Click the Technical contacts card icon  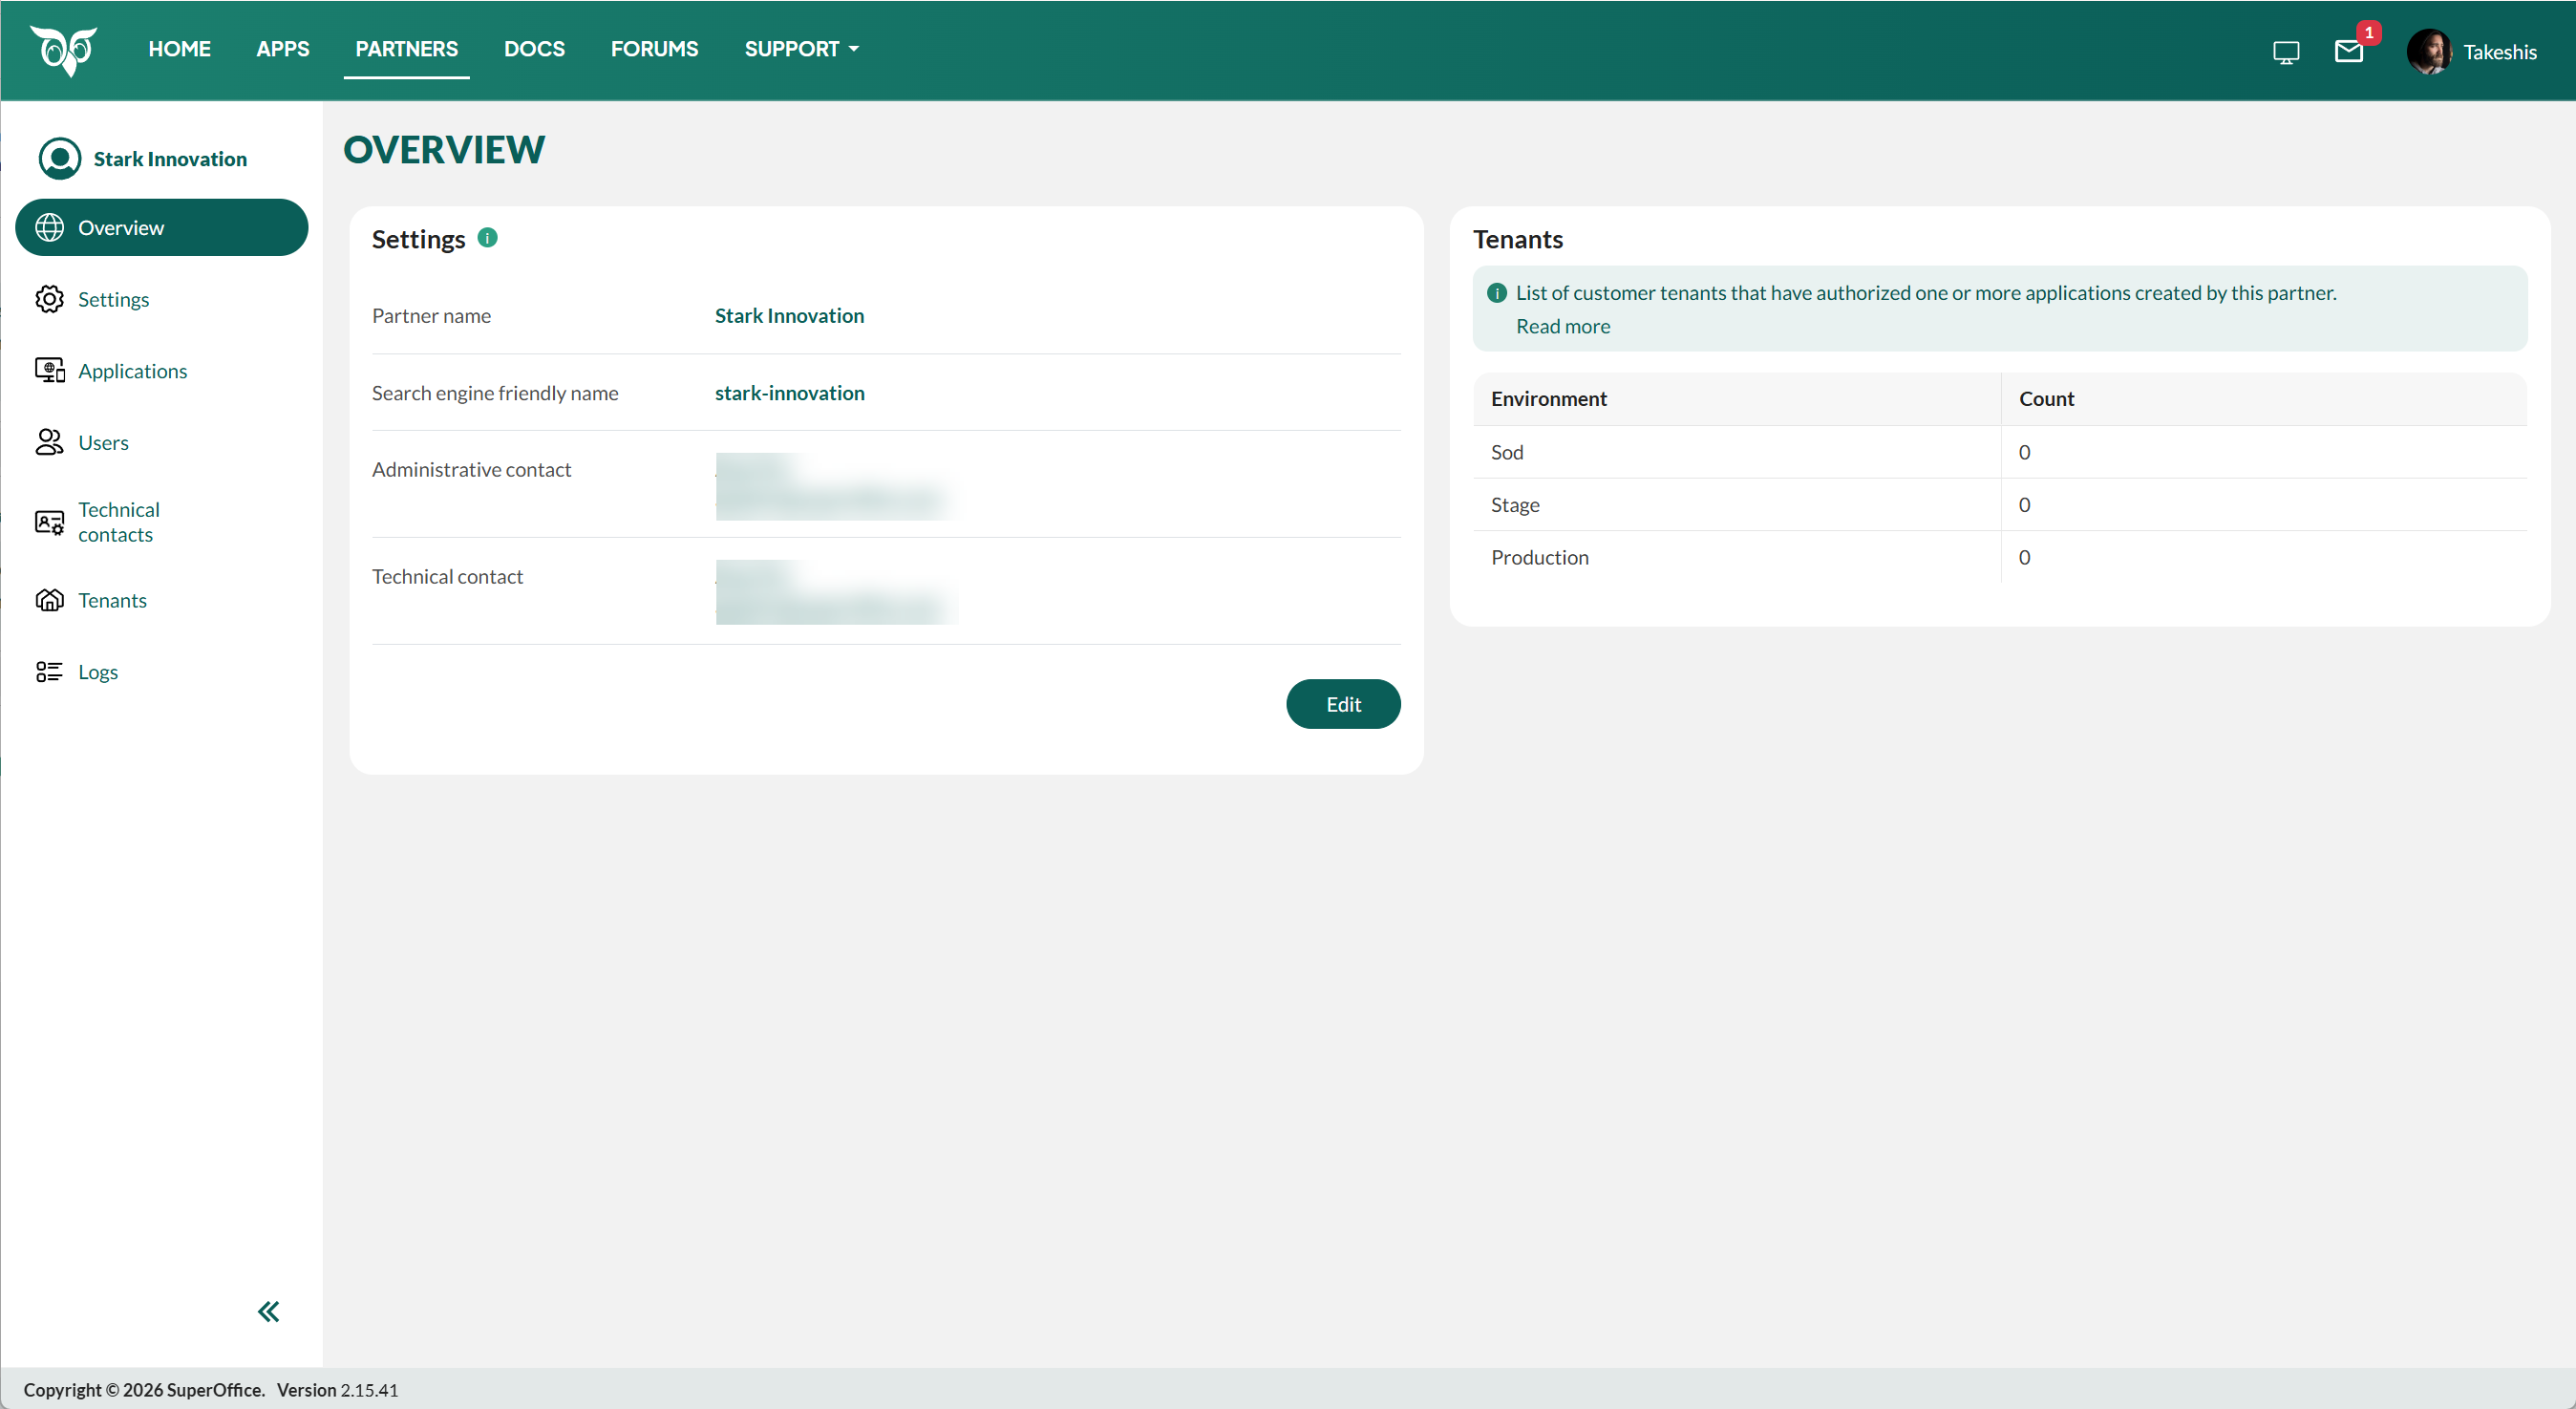49,522
